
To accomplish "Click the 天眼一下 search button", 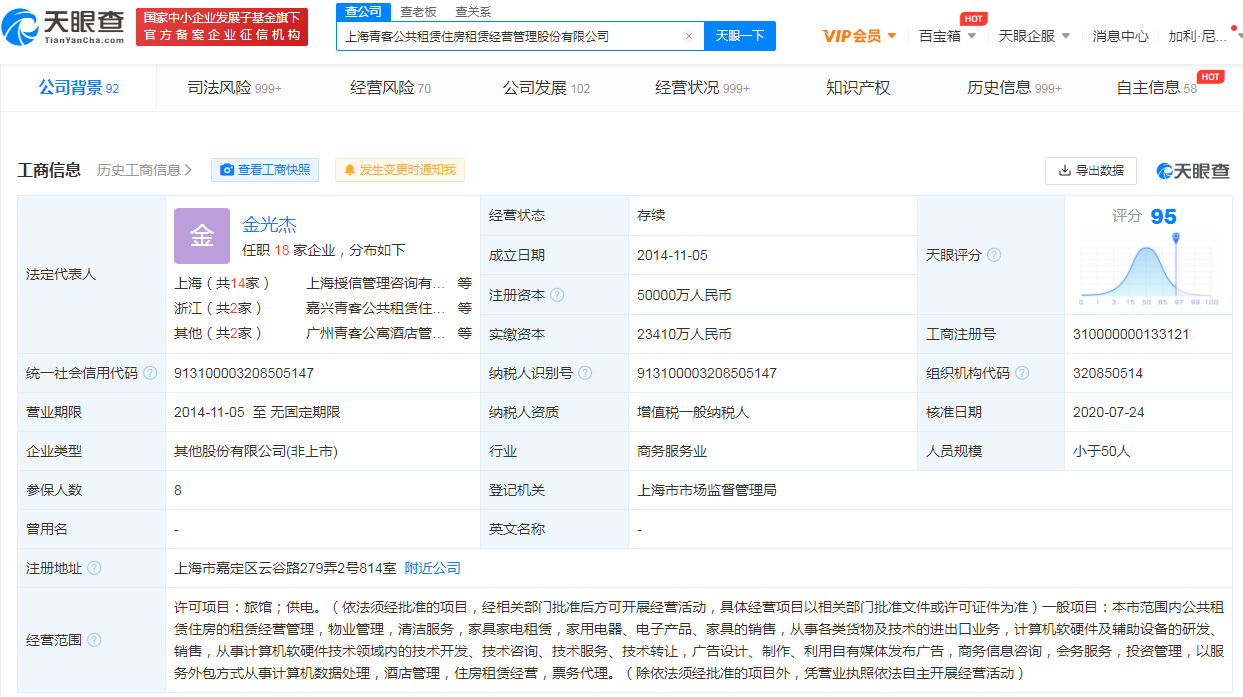I will [x=742, y=35].
